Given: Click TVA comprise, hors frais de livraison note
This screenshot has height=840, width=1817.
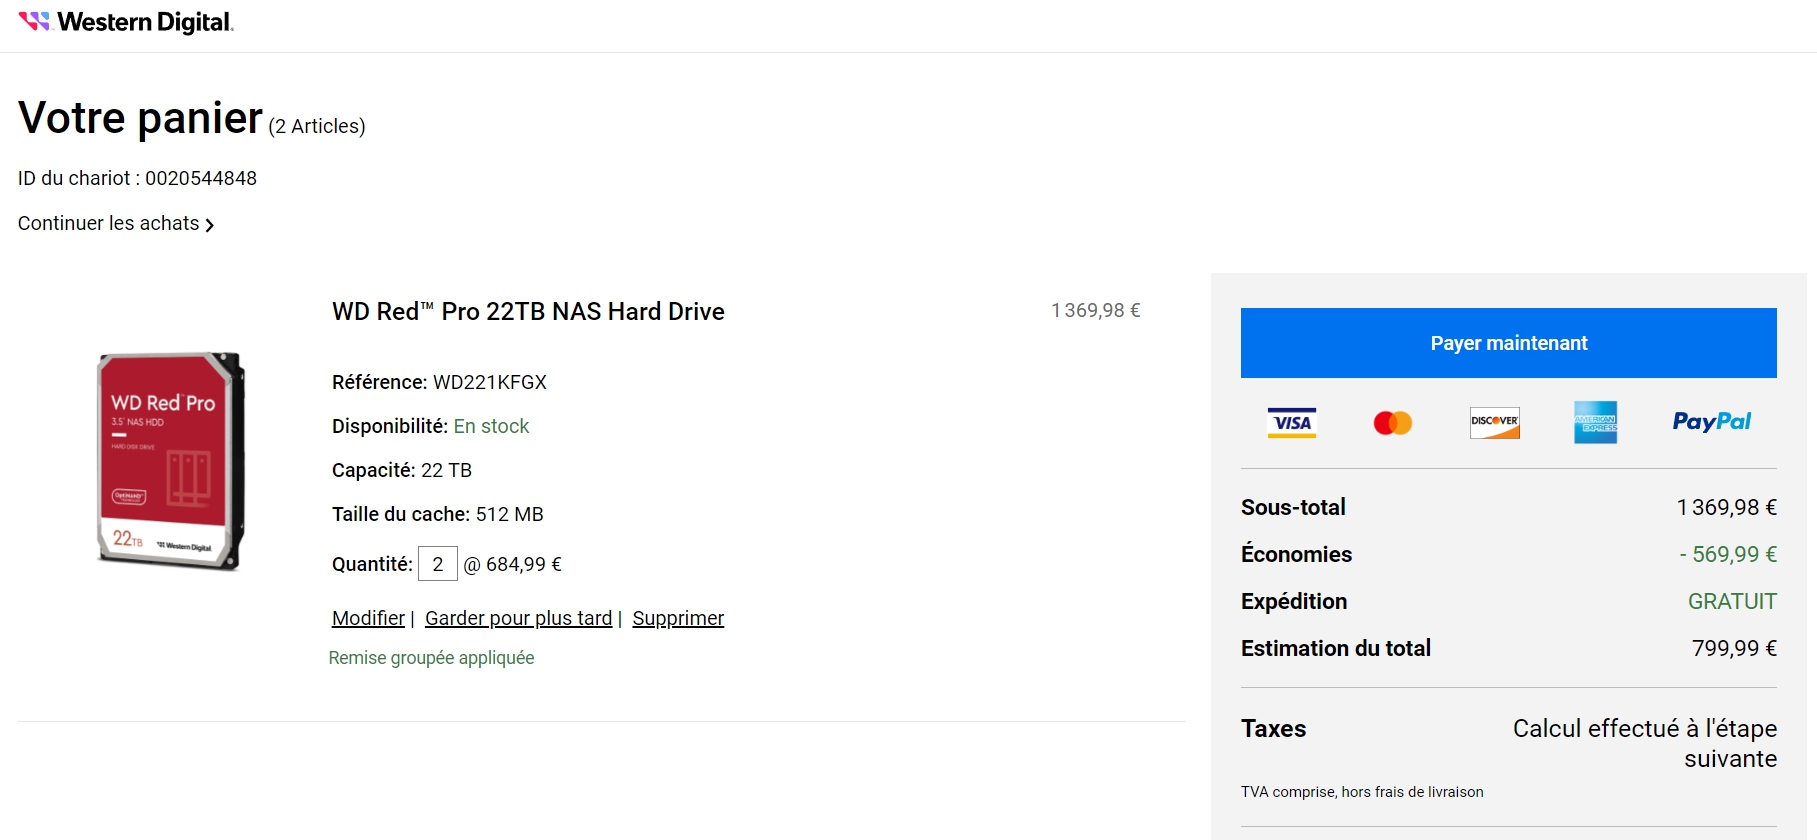Looking at the screenshot, I should [x=1362, y=792].
